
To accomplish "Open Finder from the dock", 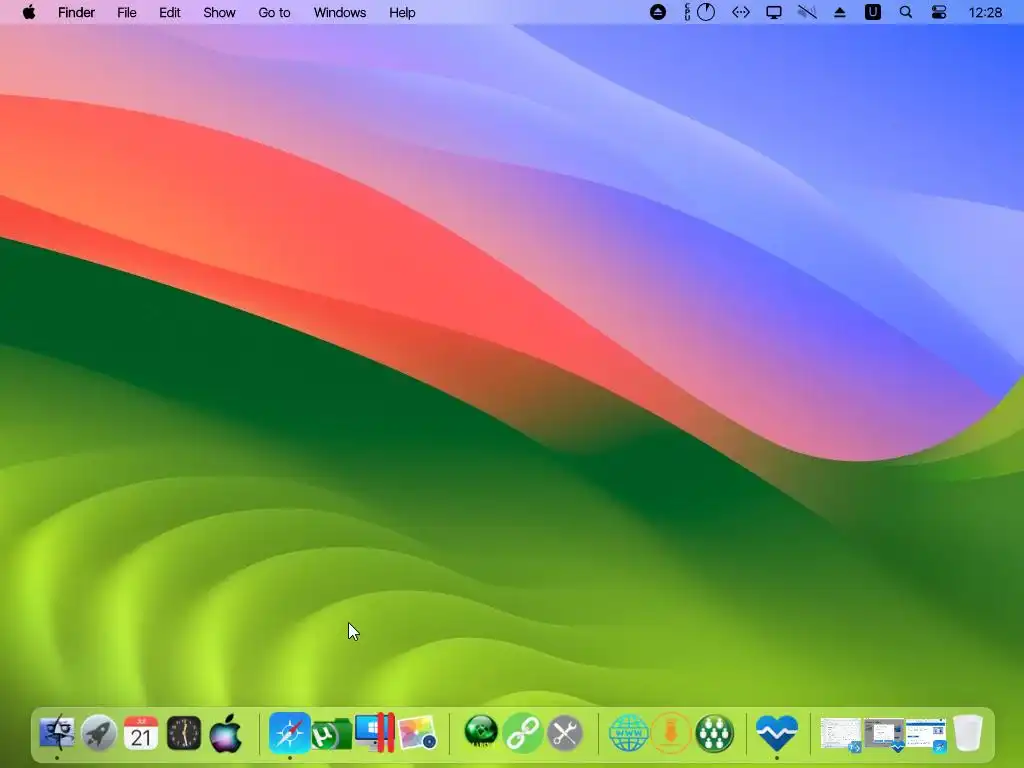I will point(57,732).
